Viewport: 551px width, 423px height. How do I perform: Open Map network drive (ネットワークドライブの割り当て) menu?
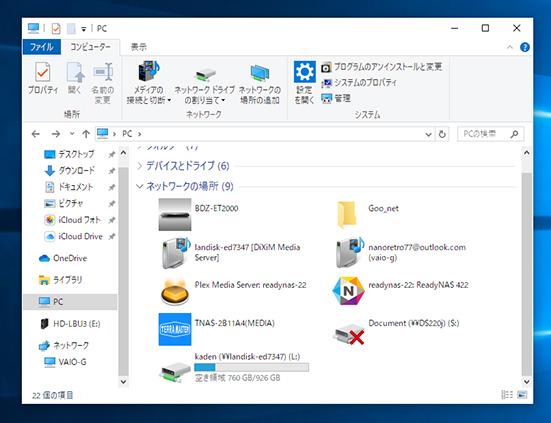(x=205, y=86)
